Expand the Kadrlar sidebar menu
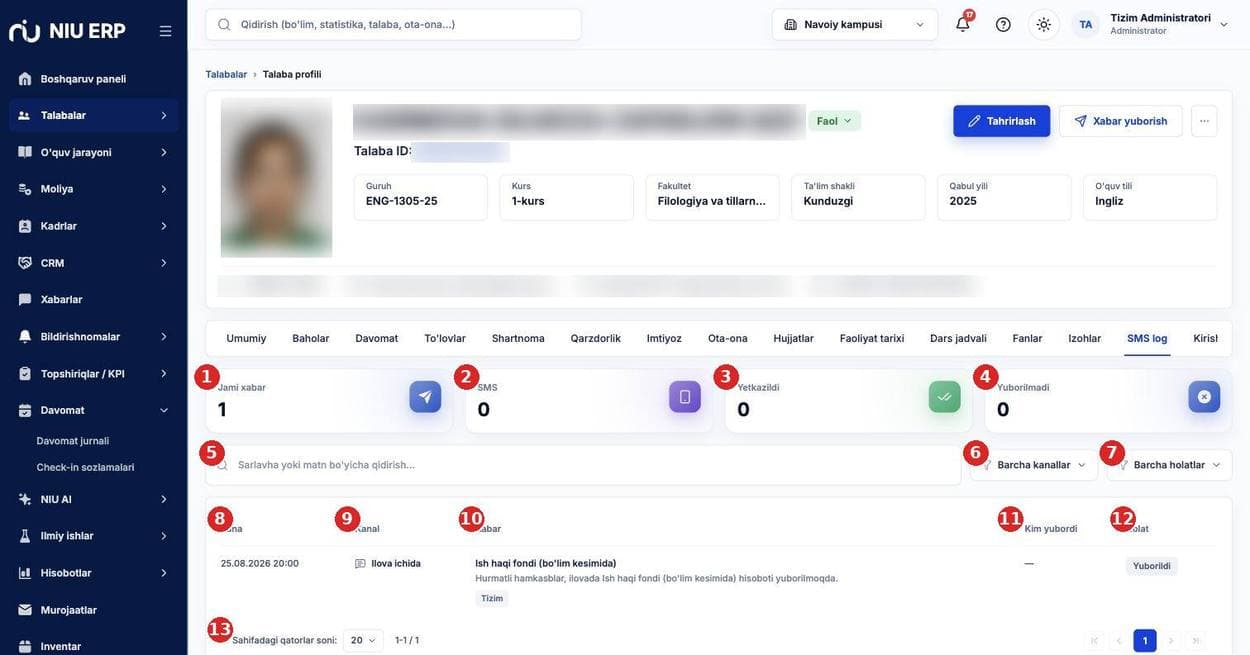Screen dimensions: 1250x655 (94, 226)
